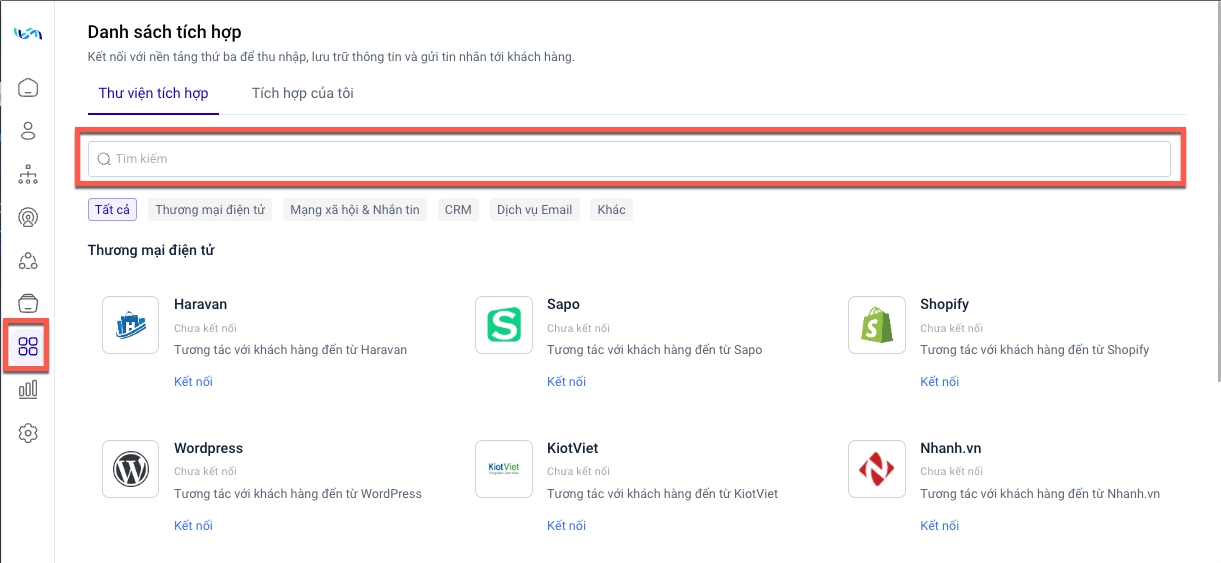Open the home icon in sidebar
The height and width of the screenshot is (563, 1221).
click(x=28, y=88)
